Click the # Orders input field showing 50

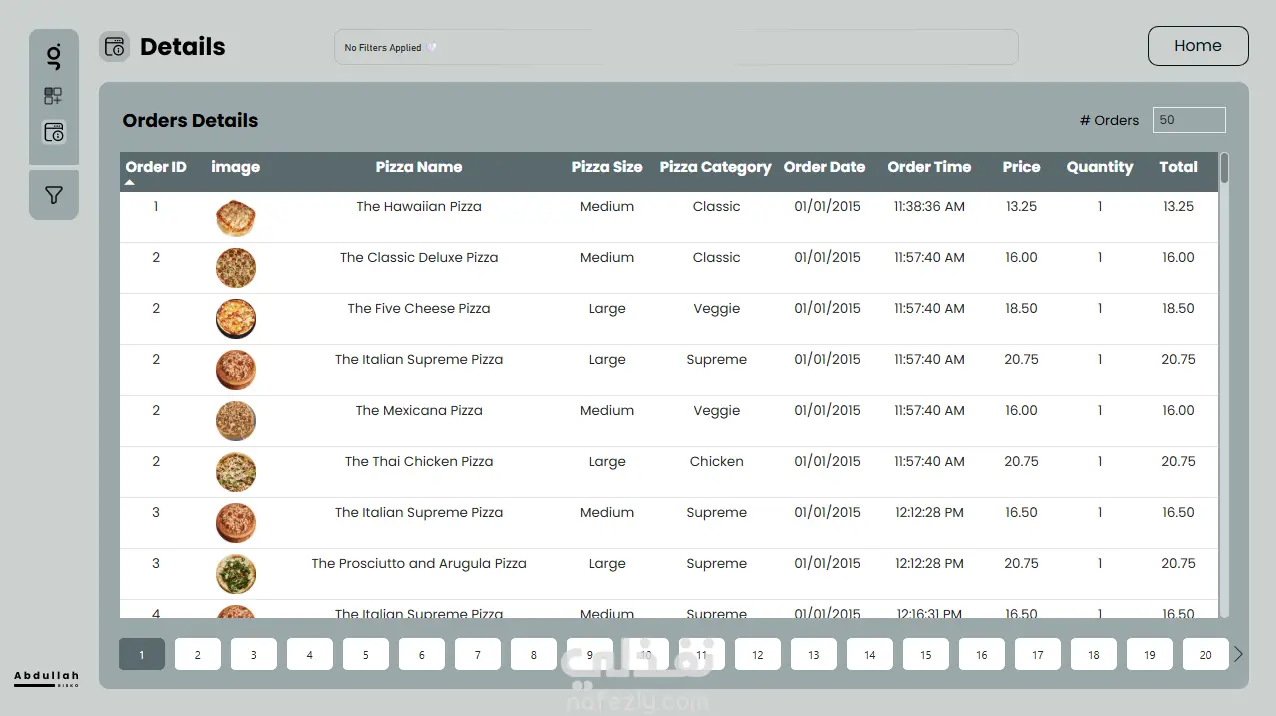1189,120
